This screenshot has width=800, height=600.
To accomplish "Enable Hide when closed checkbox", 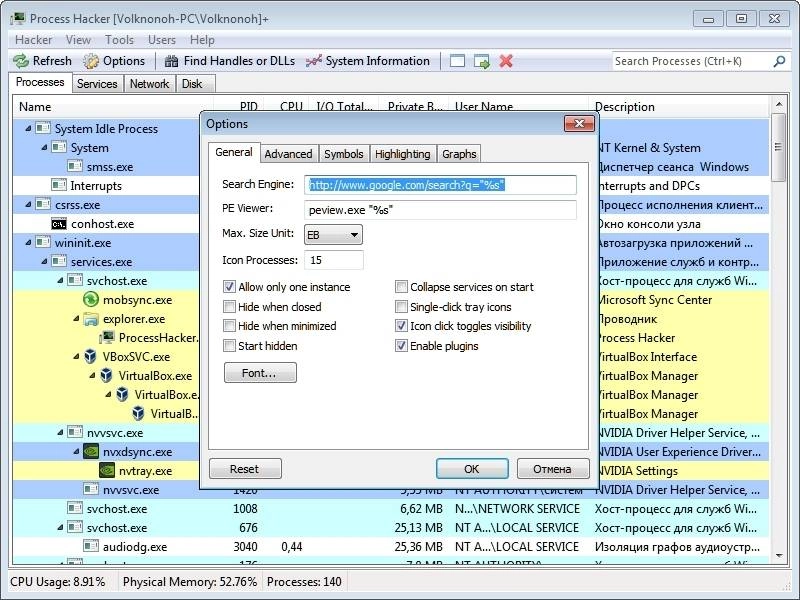I will pos(230,307).
